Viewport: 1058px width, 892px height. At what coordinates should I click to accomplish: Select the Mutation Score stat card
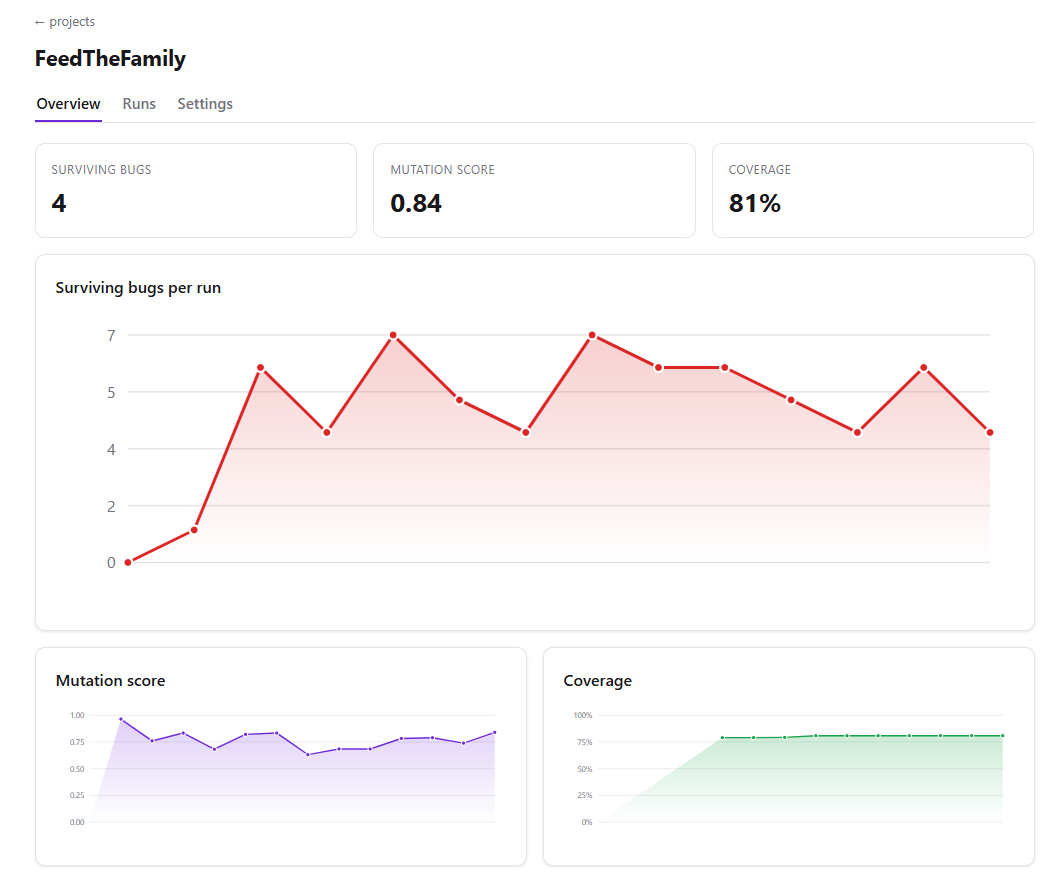tap(534, 190)
